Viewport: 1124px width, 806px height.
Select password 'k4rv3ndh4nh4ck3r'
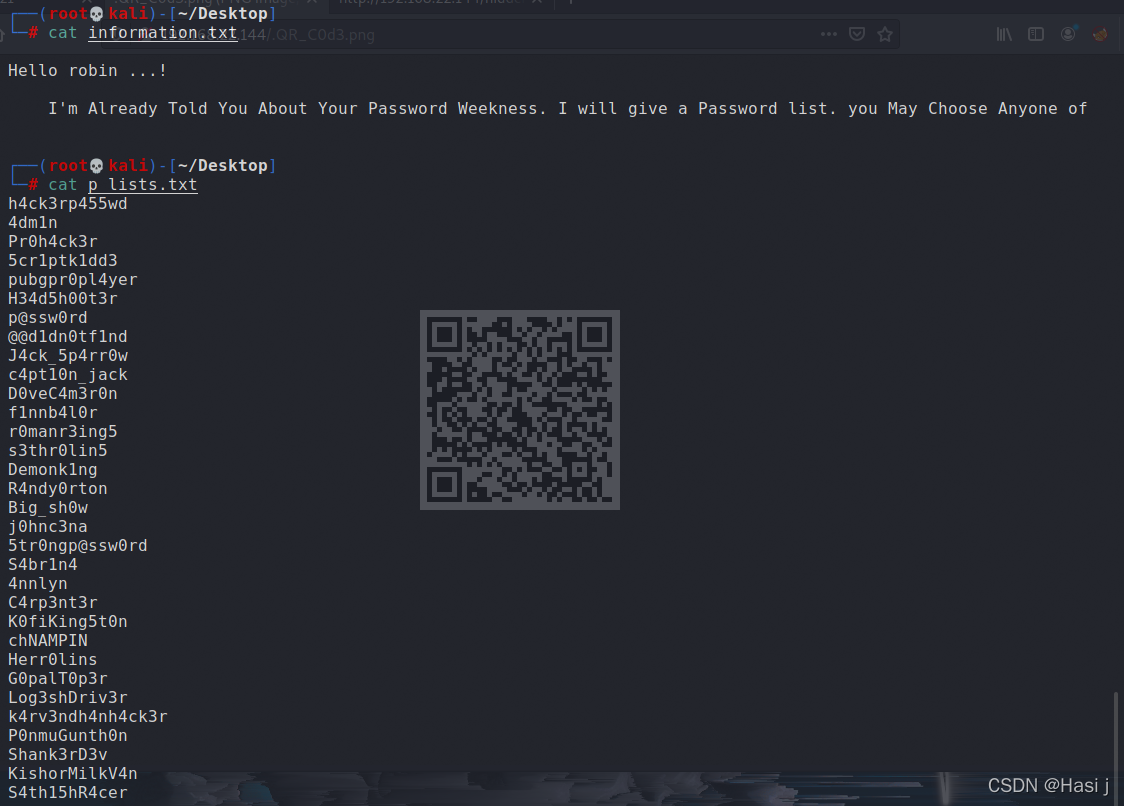[87, 717]
